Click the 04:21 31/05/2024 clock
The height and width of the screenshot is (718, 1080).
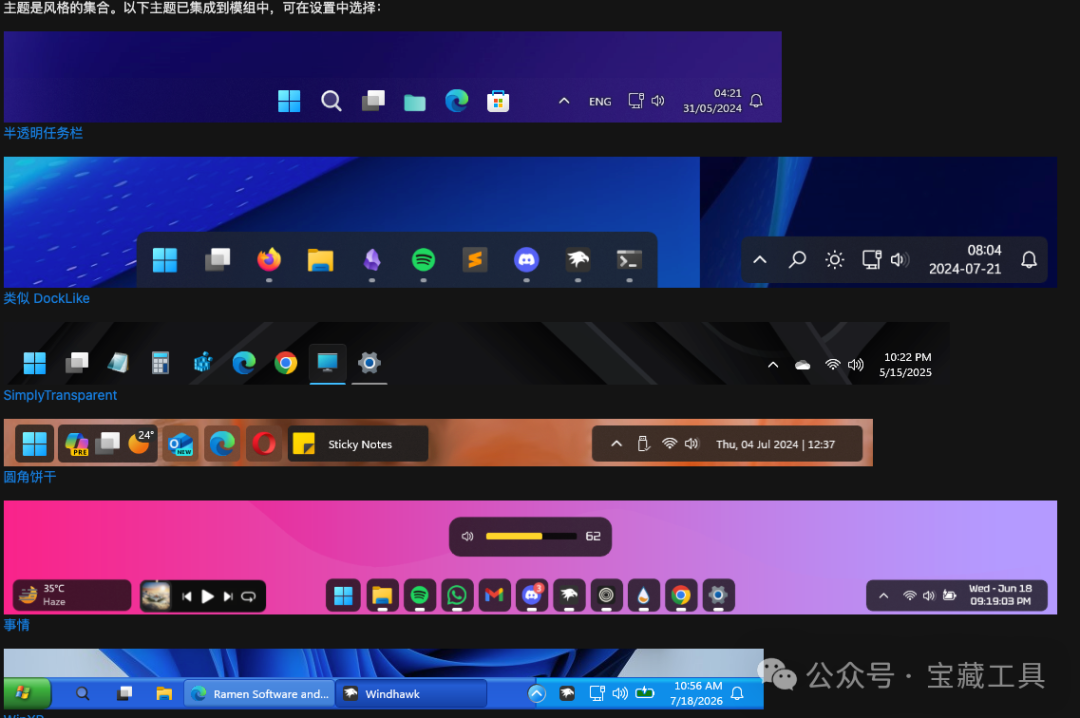712,101
